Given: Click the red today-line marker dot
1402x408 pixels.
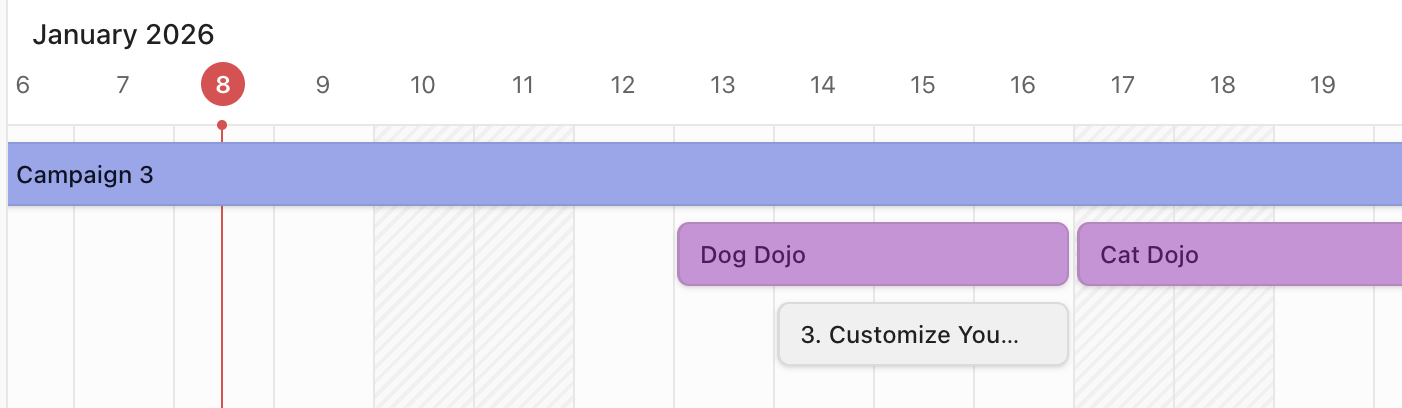Looking at the screenshot, I should click(x=222, y=125).
